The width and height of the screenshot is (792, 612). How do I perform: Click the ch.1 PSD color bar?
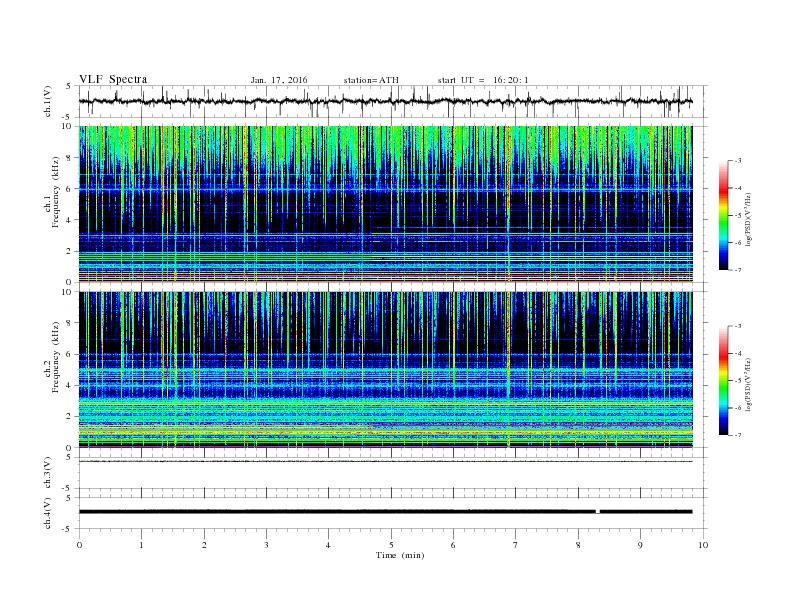724,215
